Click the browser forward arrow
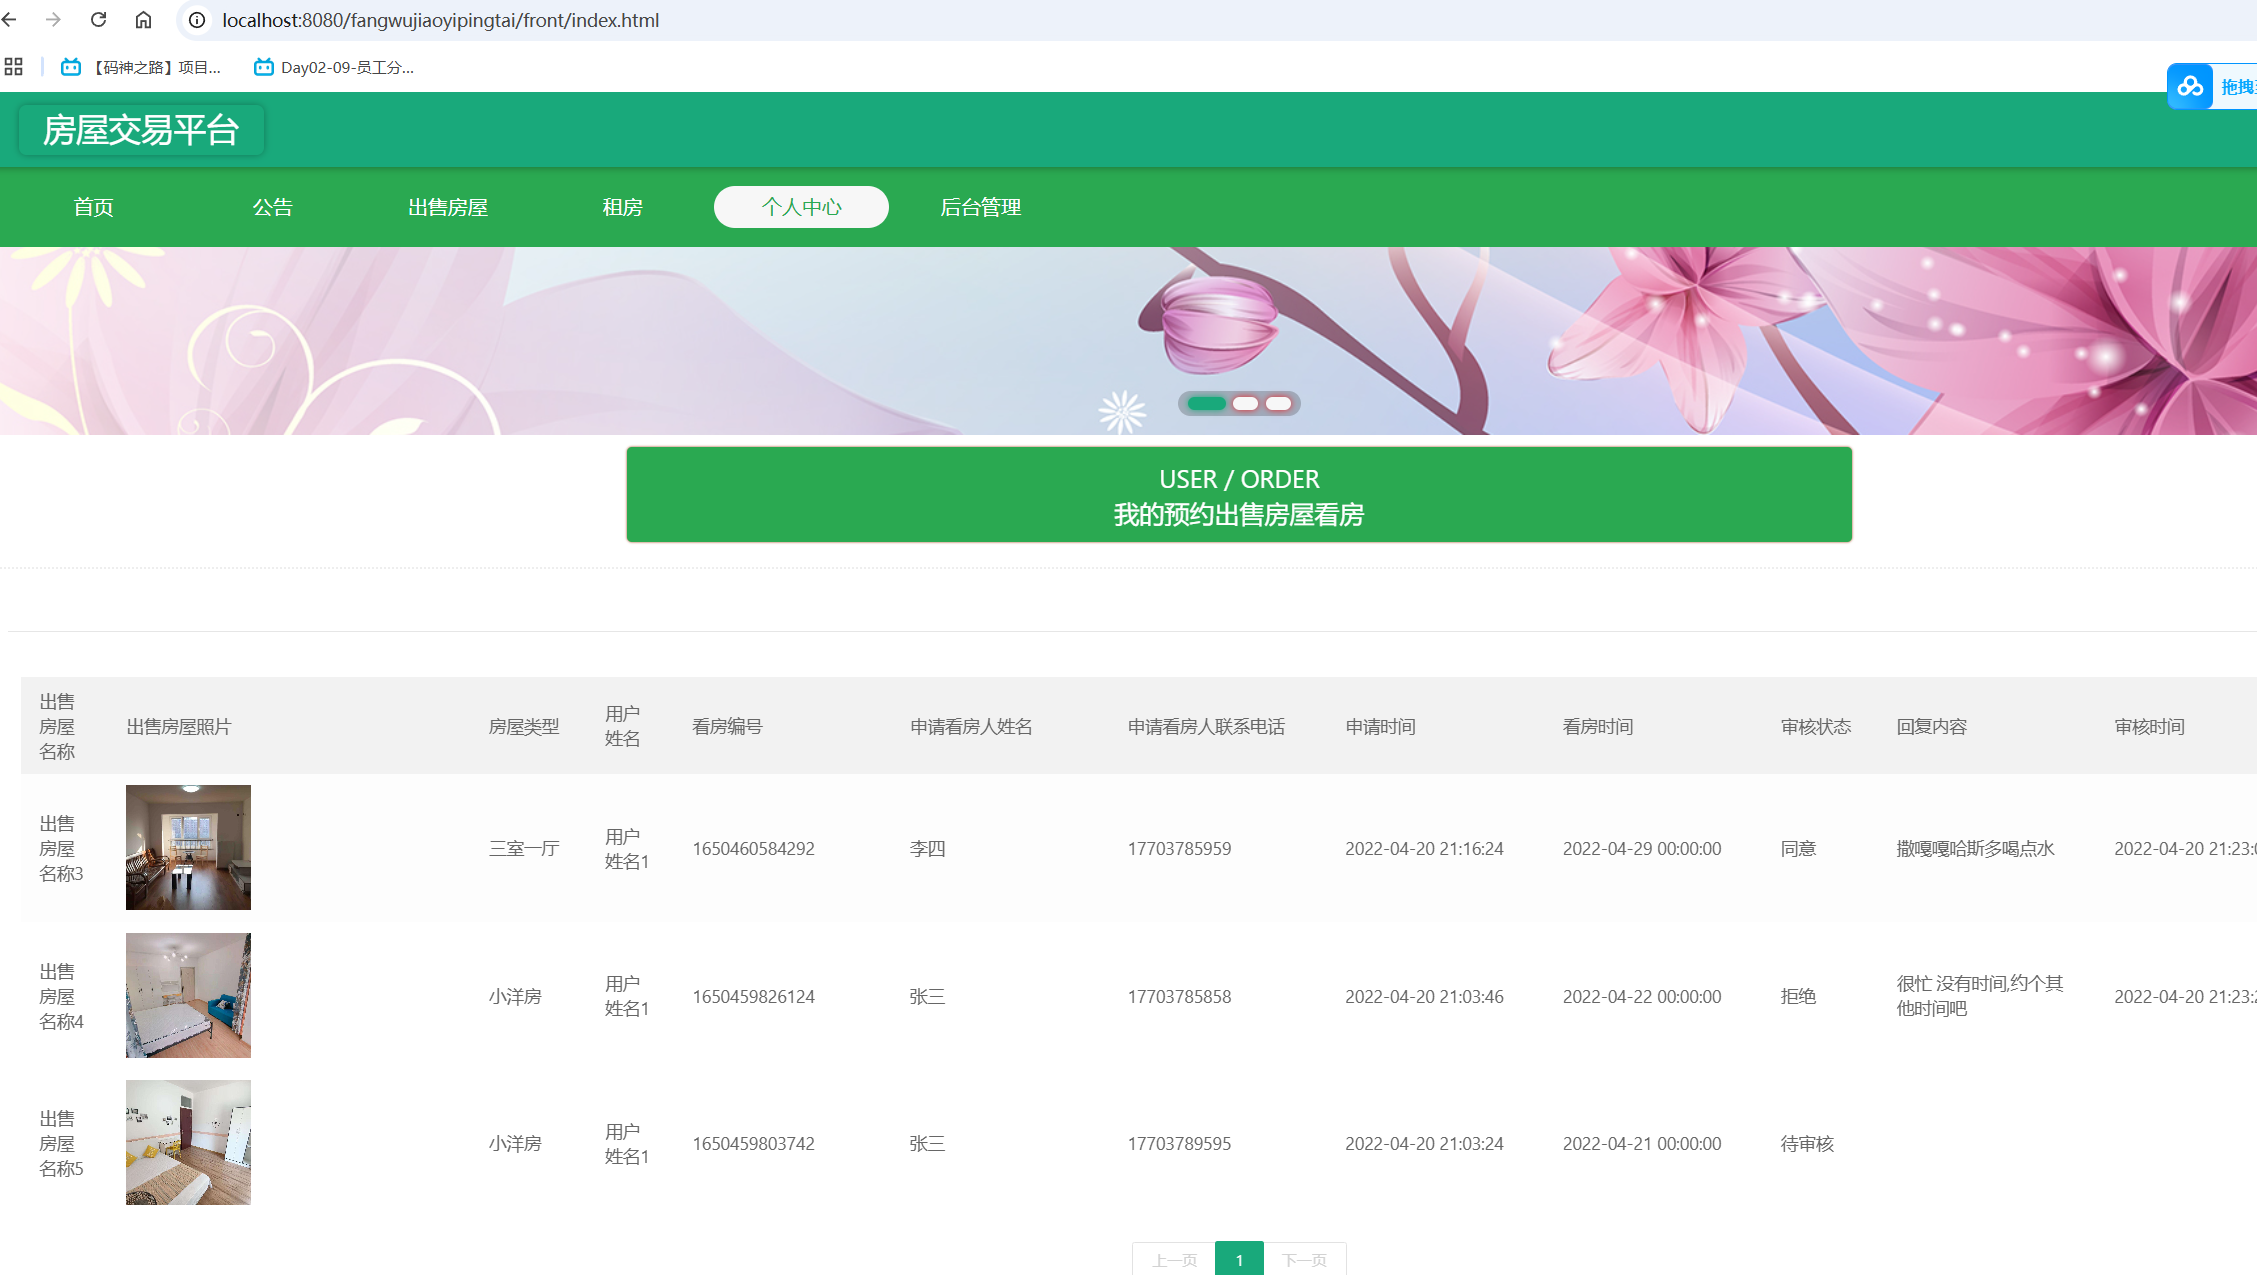This screenshot has width=2257, height=1275. pos(54,20)
